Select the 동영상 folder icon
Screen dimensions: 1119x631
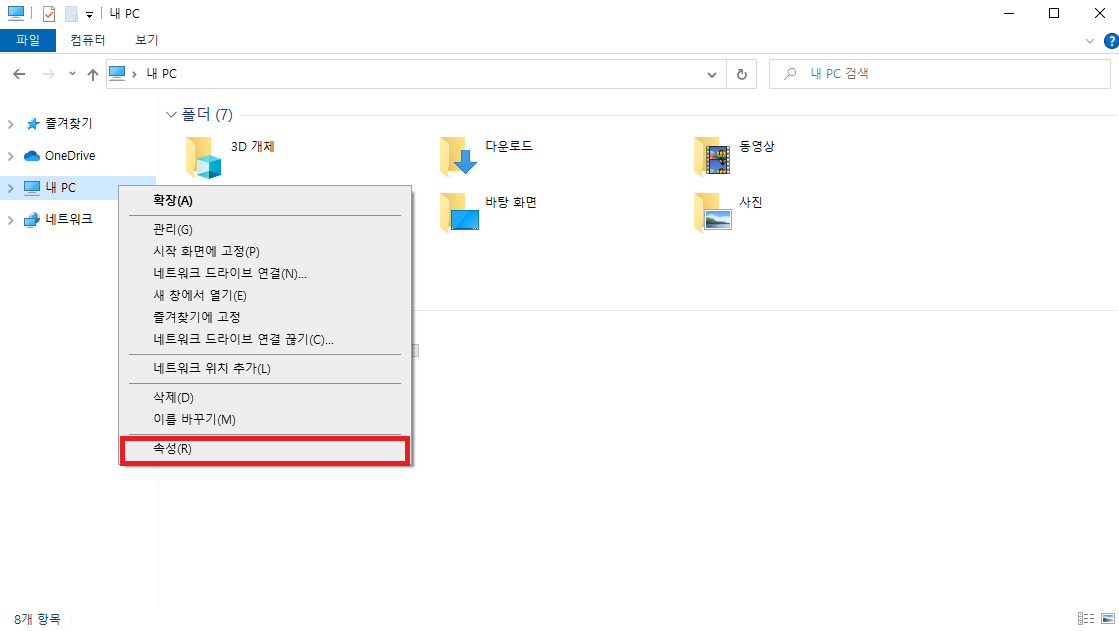coord(712,156)
